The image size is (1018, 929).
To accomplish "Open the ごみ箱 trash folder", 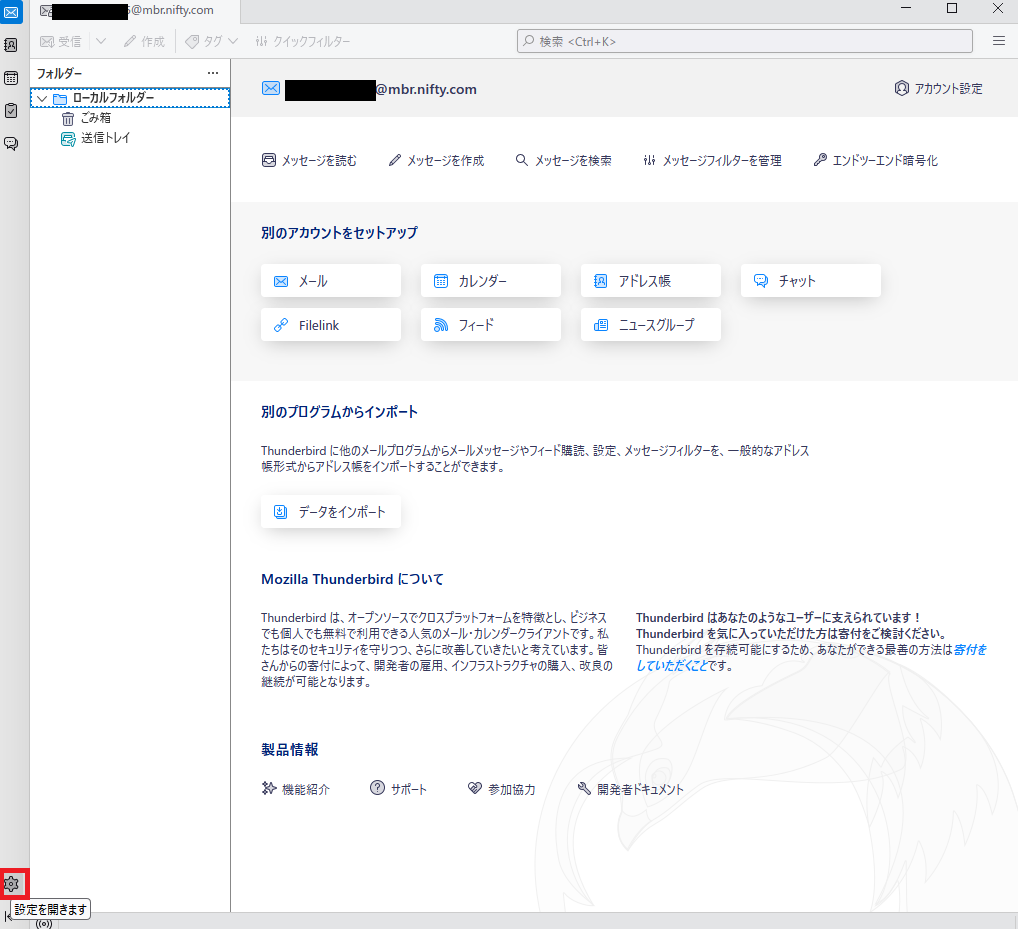I will point(95,118).
